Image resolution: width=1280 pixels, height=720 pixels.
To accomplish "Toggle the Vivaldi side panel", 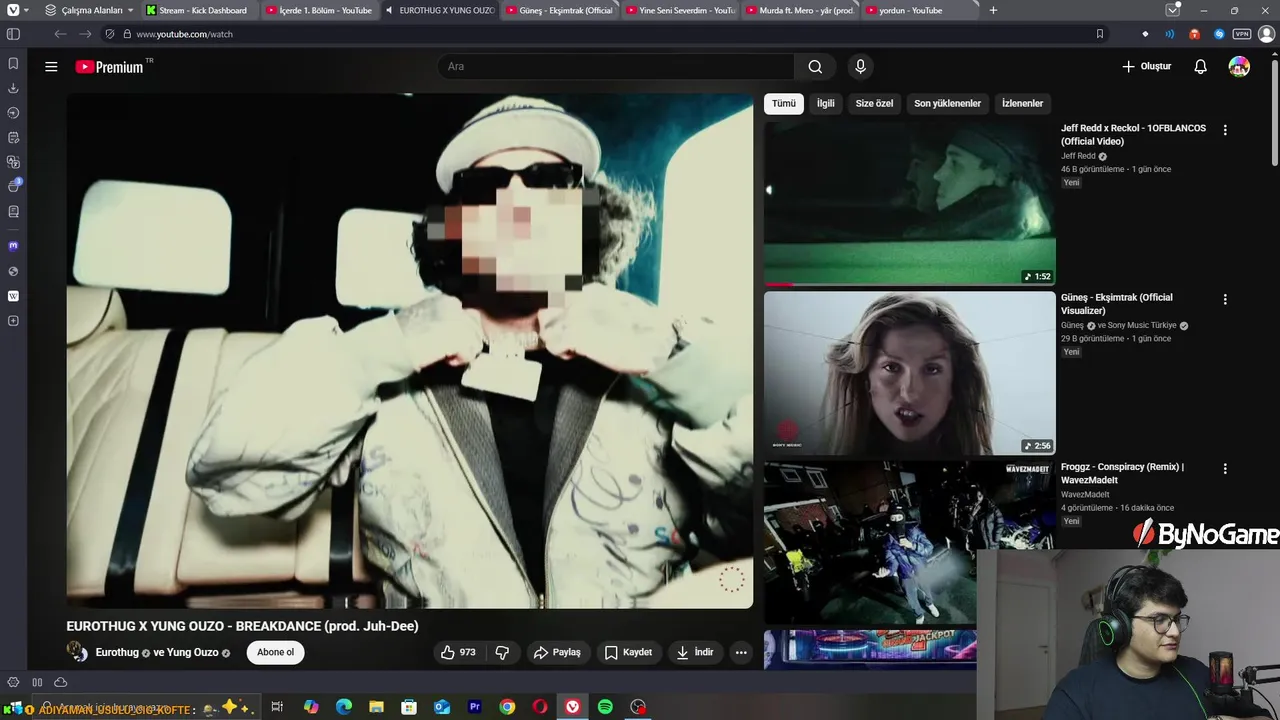I will (x=13, y=34).
